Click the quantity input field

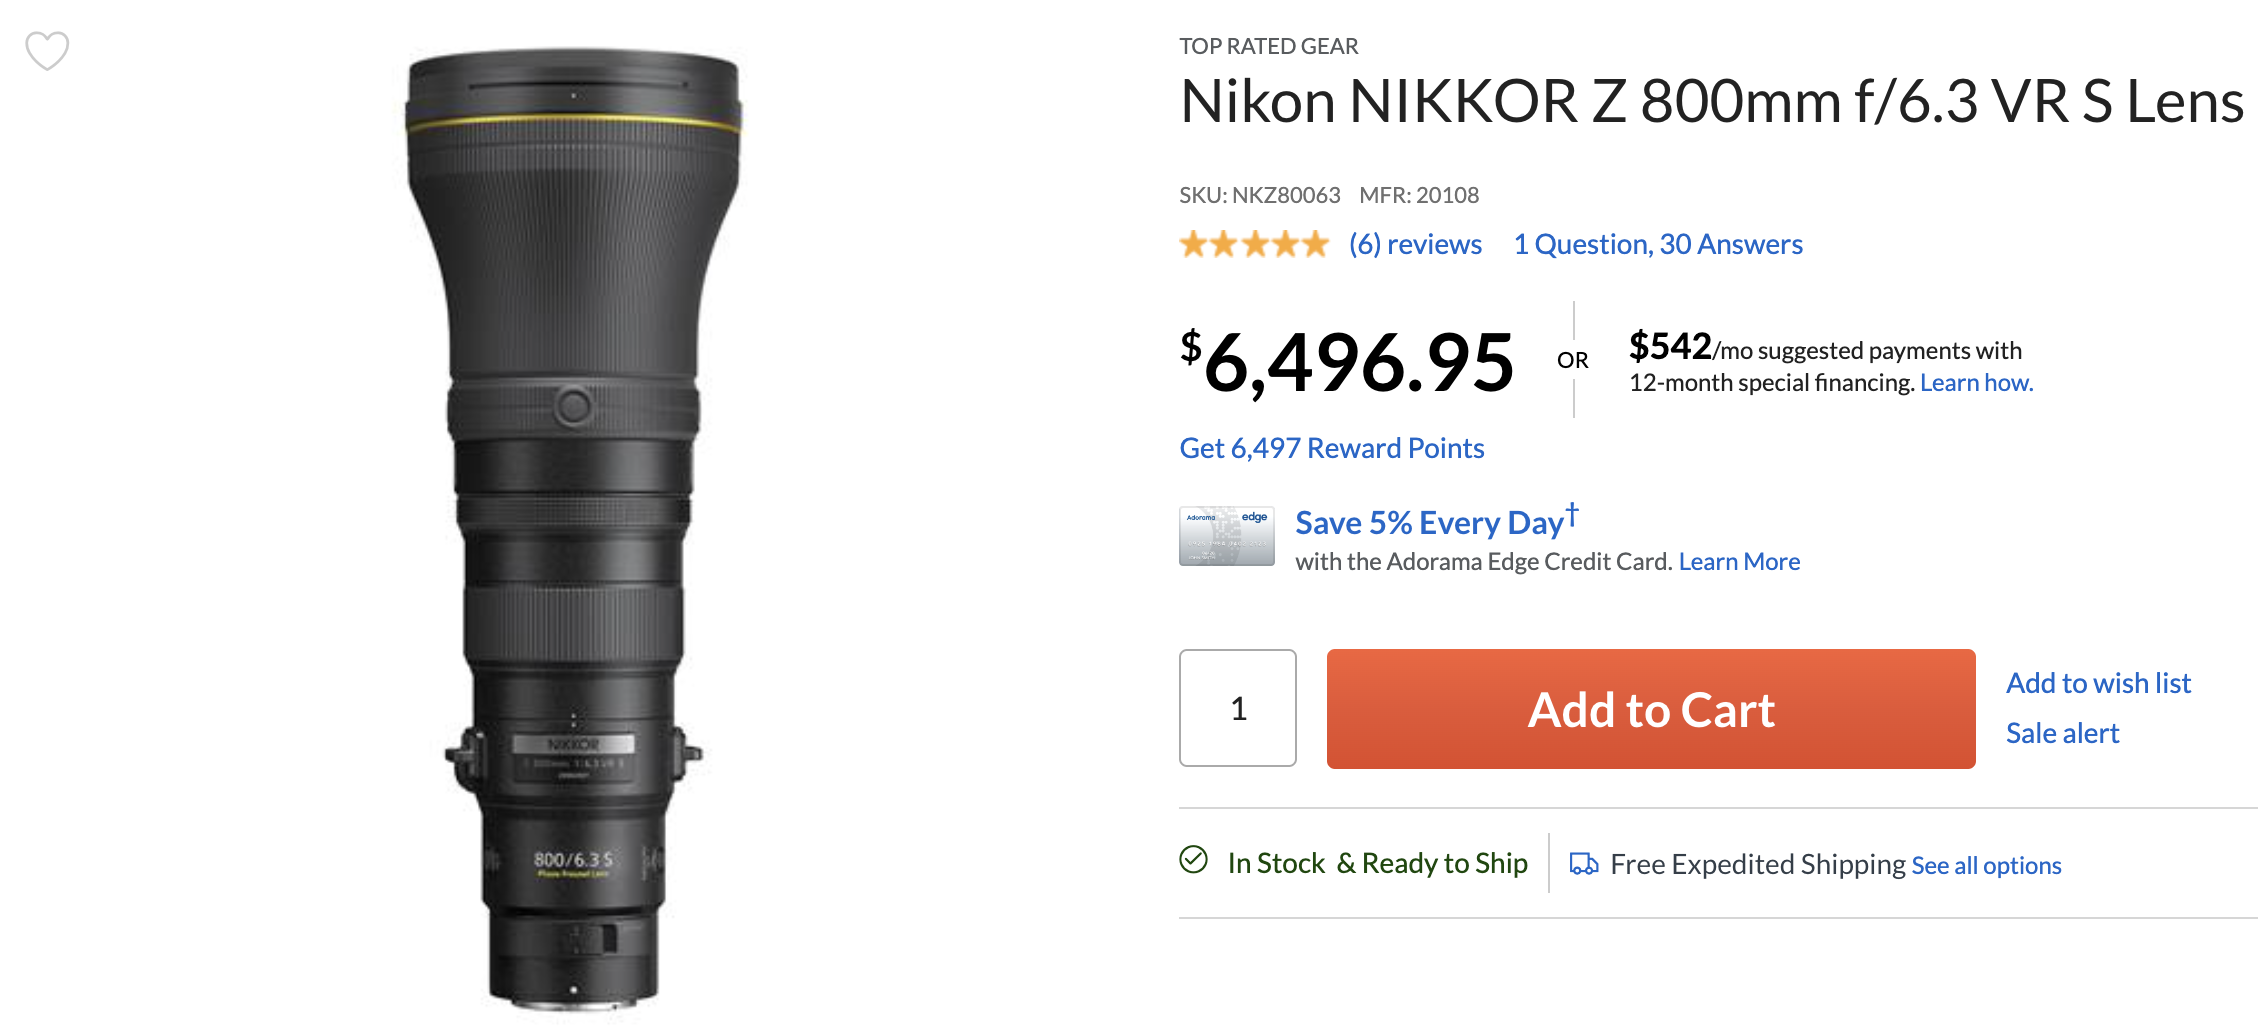[x=1237, y=708]
